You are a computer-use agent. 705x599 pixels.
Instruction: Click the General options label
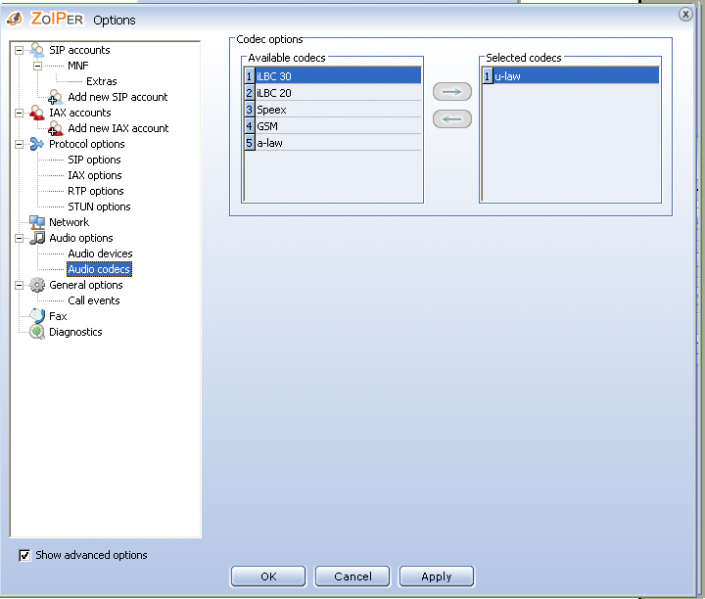pyautogui.click(x=85, y=285)
